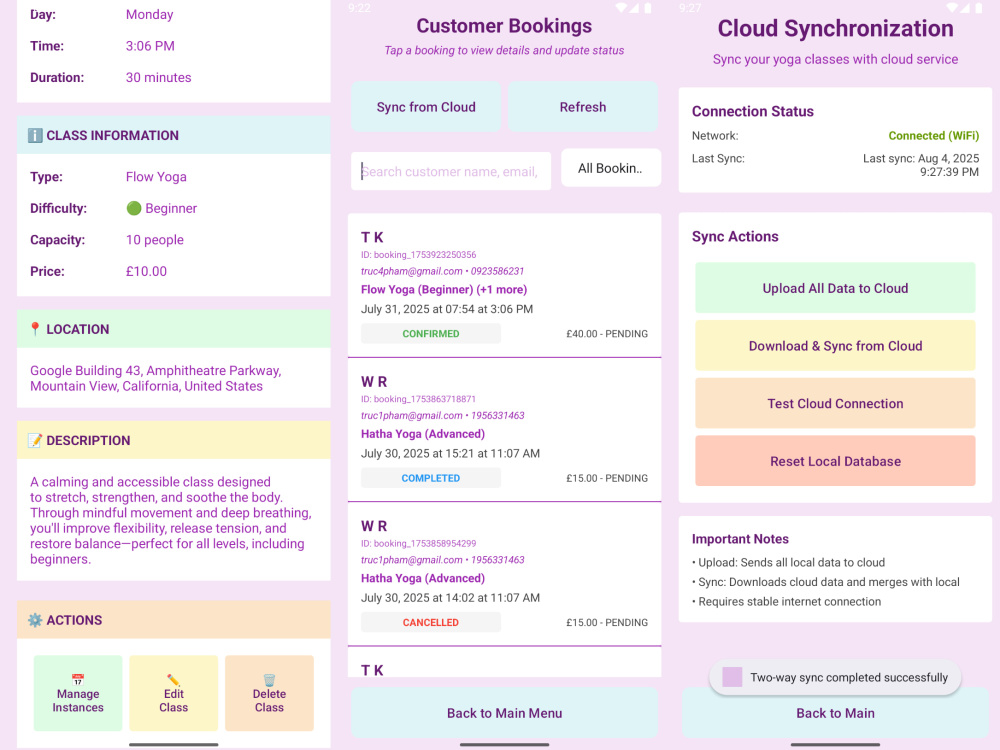The height and width of the screenshot is (750, 1000).
Task: Tap Download & Sync from Cloud
Action: pyautogui.click(x=835, y=346)
